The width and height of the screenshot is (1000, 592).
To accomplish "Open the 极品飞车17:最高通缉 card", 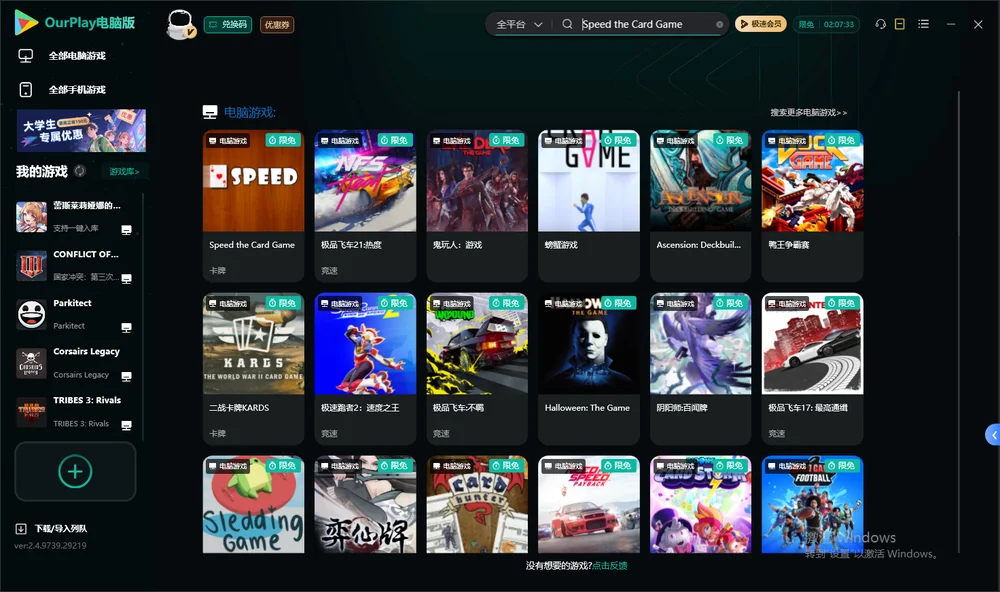I will pos(812,369).
